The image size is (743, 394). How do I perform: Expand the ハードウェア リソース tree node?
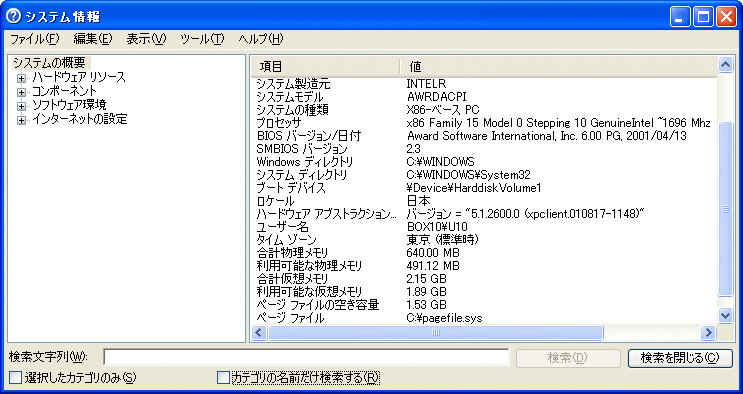click(x=21, y=78)
